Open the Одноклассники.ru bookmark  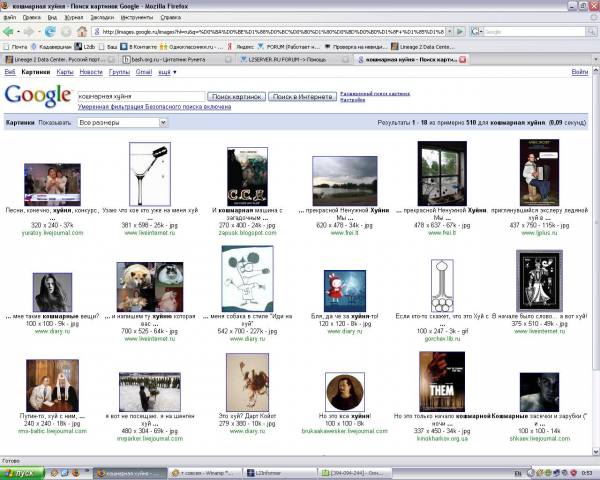pos(191,47)
